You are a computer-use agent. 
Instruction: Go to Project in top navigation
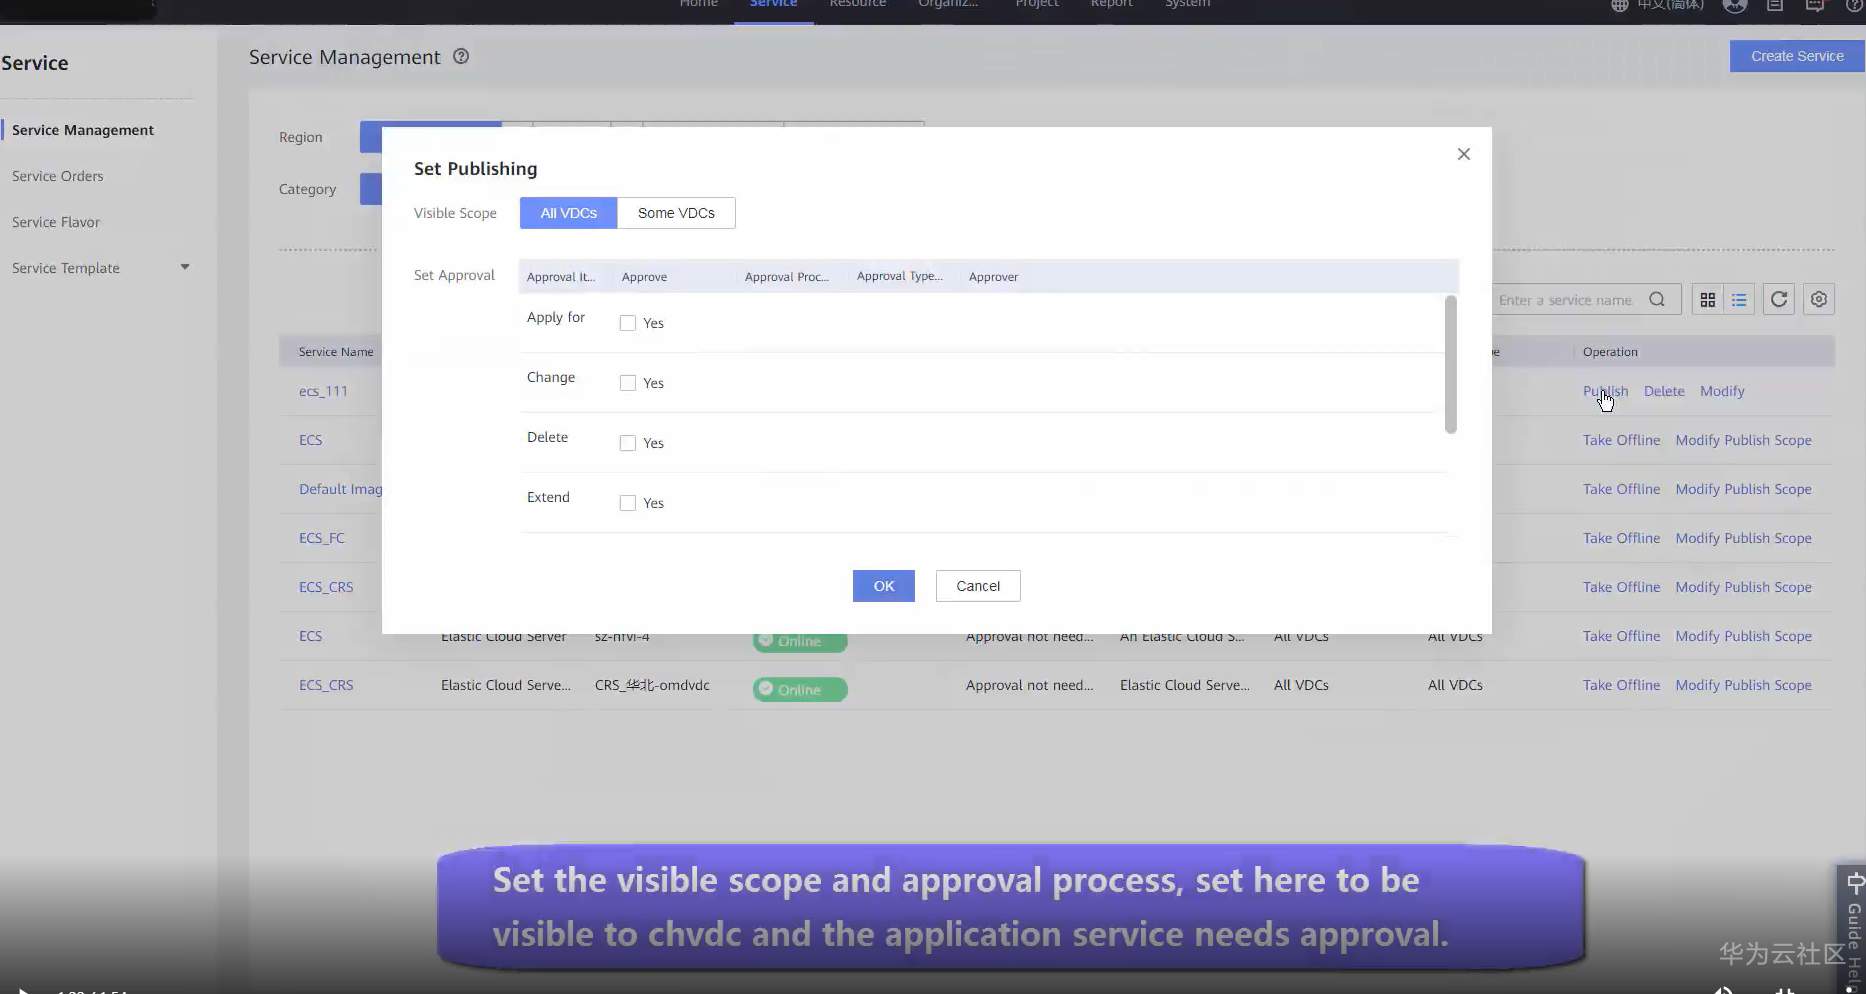coord(1037,4)
